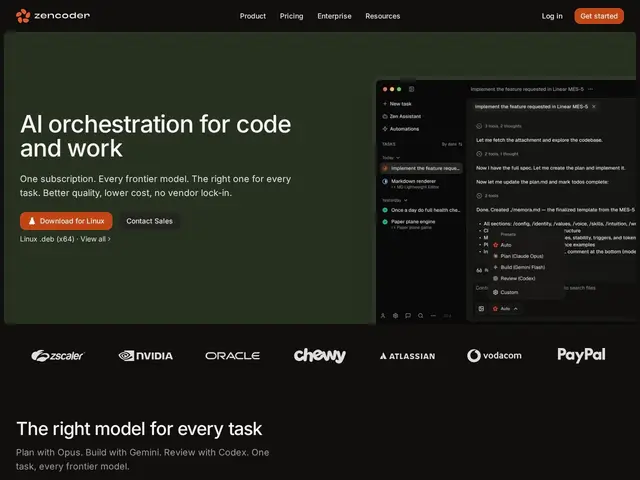Screen dimensions: 640x480
Task: Click the orange status icon of active task
Action: [x=385, y=168]
